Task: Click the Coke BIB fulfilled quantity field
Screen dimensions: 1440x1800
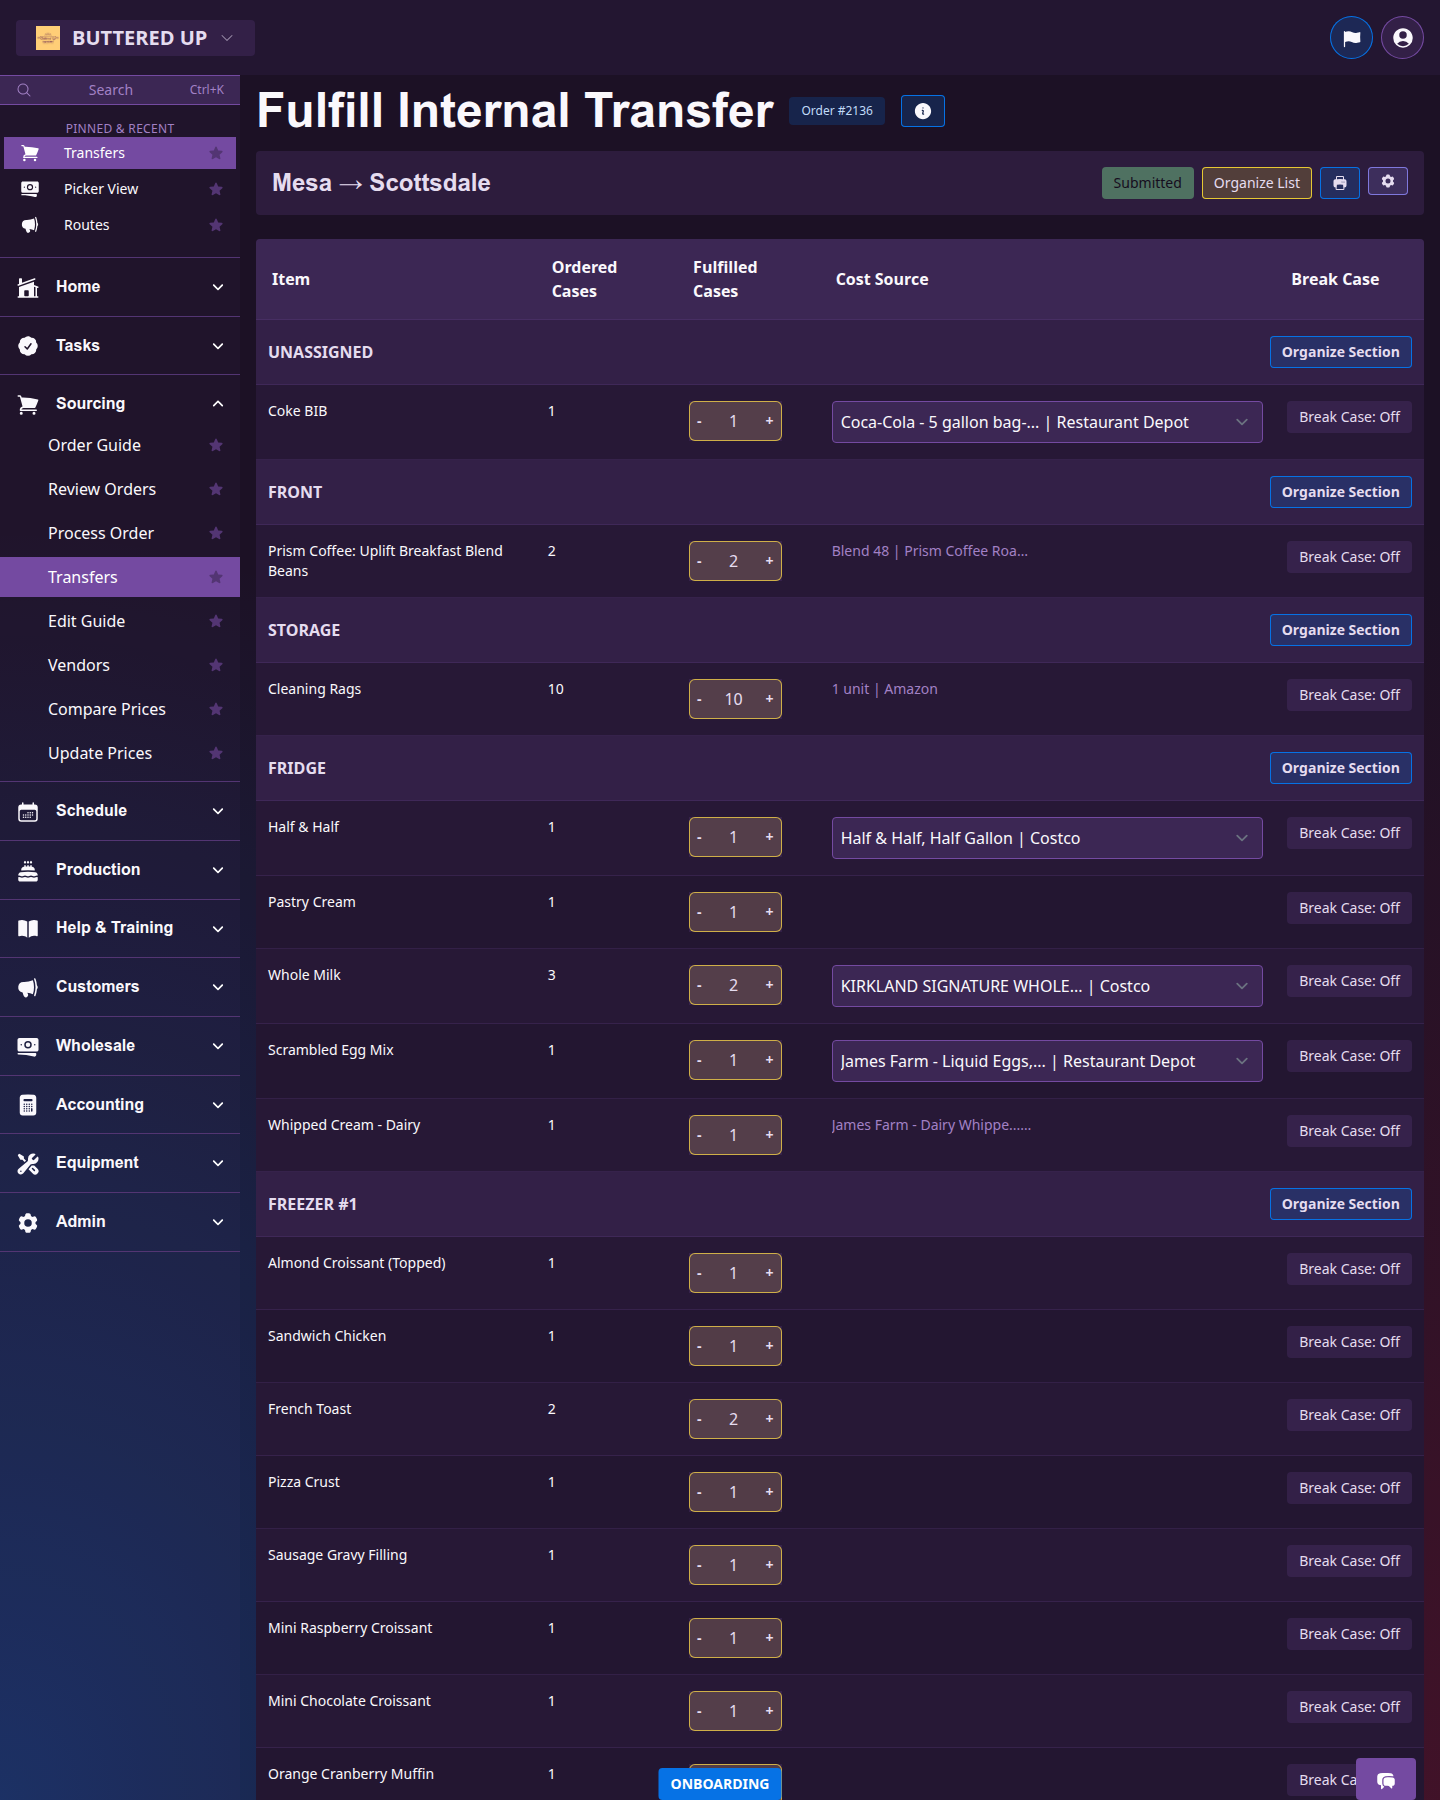Action: coord(734,421)
